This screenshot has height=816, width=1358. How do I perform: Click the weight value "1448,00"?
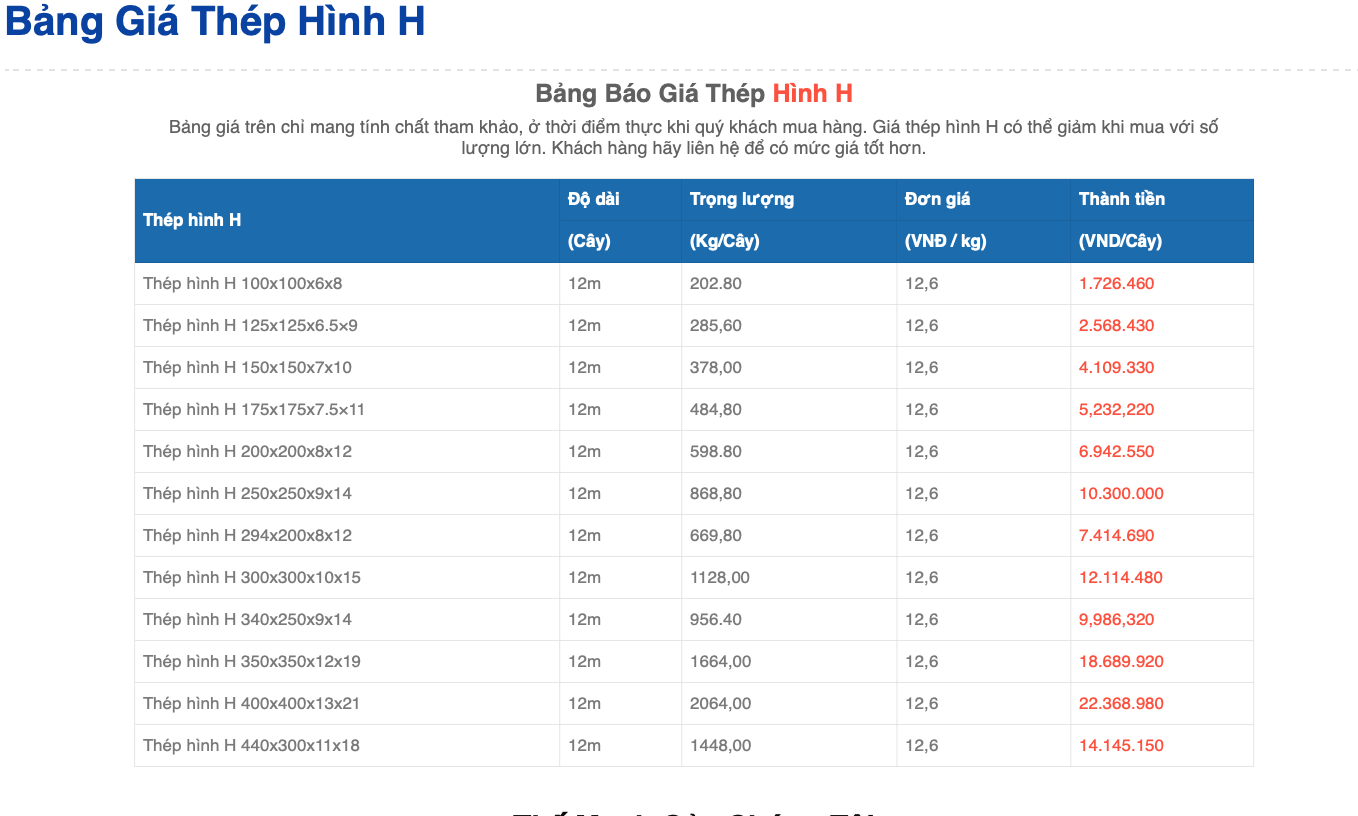720,746
